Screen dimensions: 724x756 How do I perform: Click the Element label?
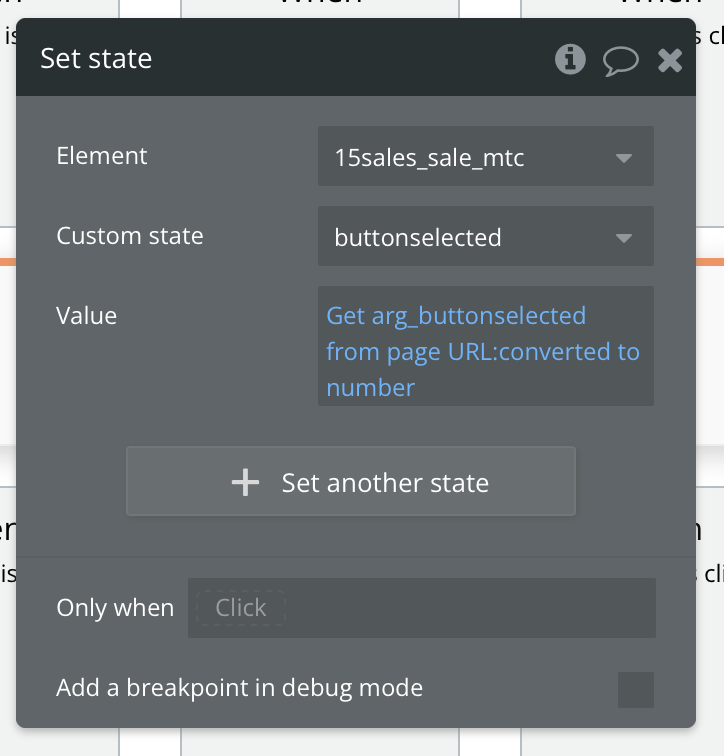(102, 156)
